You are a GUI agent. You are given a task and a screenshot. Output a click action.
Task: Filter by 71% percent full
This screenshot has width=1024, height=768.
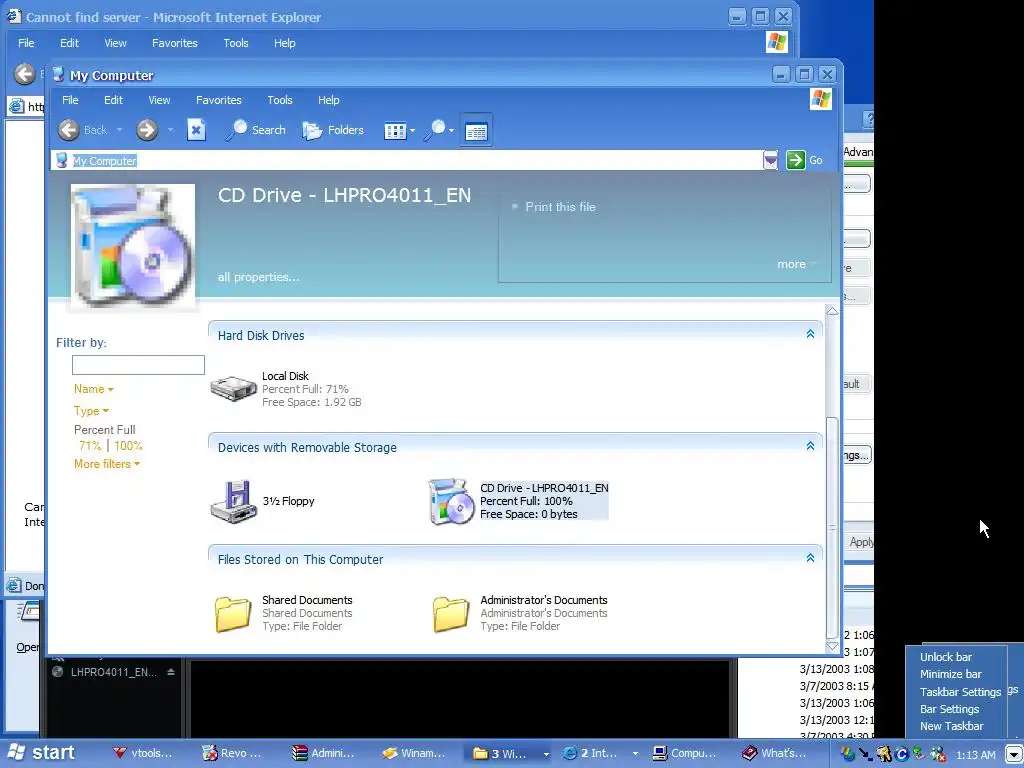pyautogui.click(x=90, y=445)
